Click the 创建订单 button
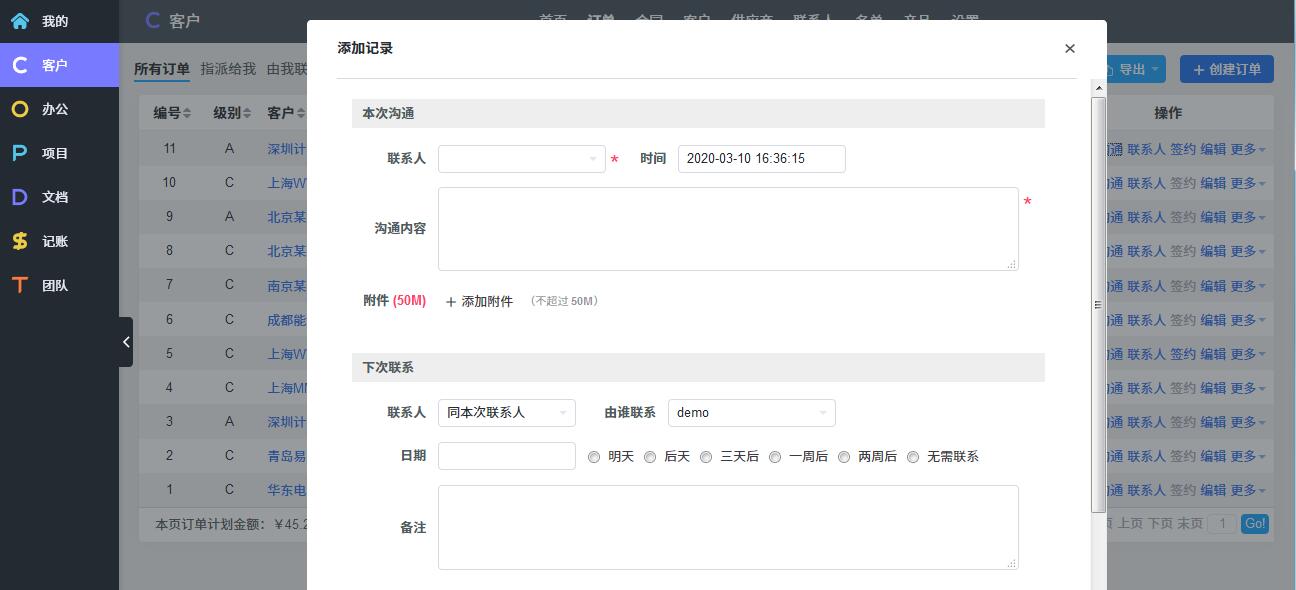1296x590 pixels. click(x=1227, y=69)
